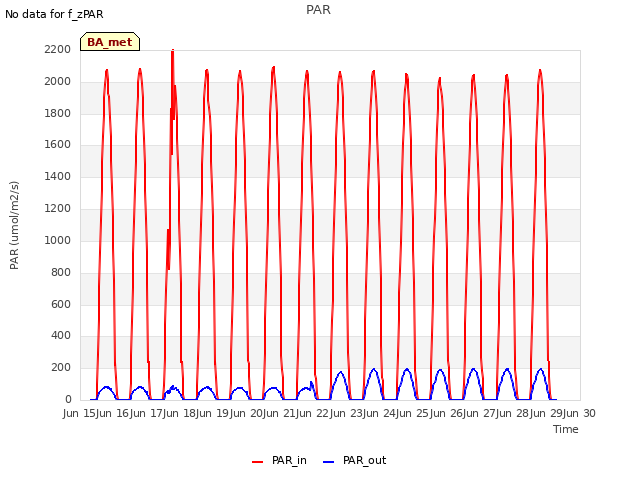The image size is (640, 480).
Task: Click the 400 y-axis tick label
Action: click(61, 336)
